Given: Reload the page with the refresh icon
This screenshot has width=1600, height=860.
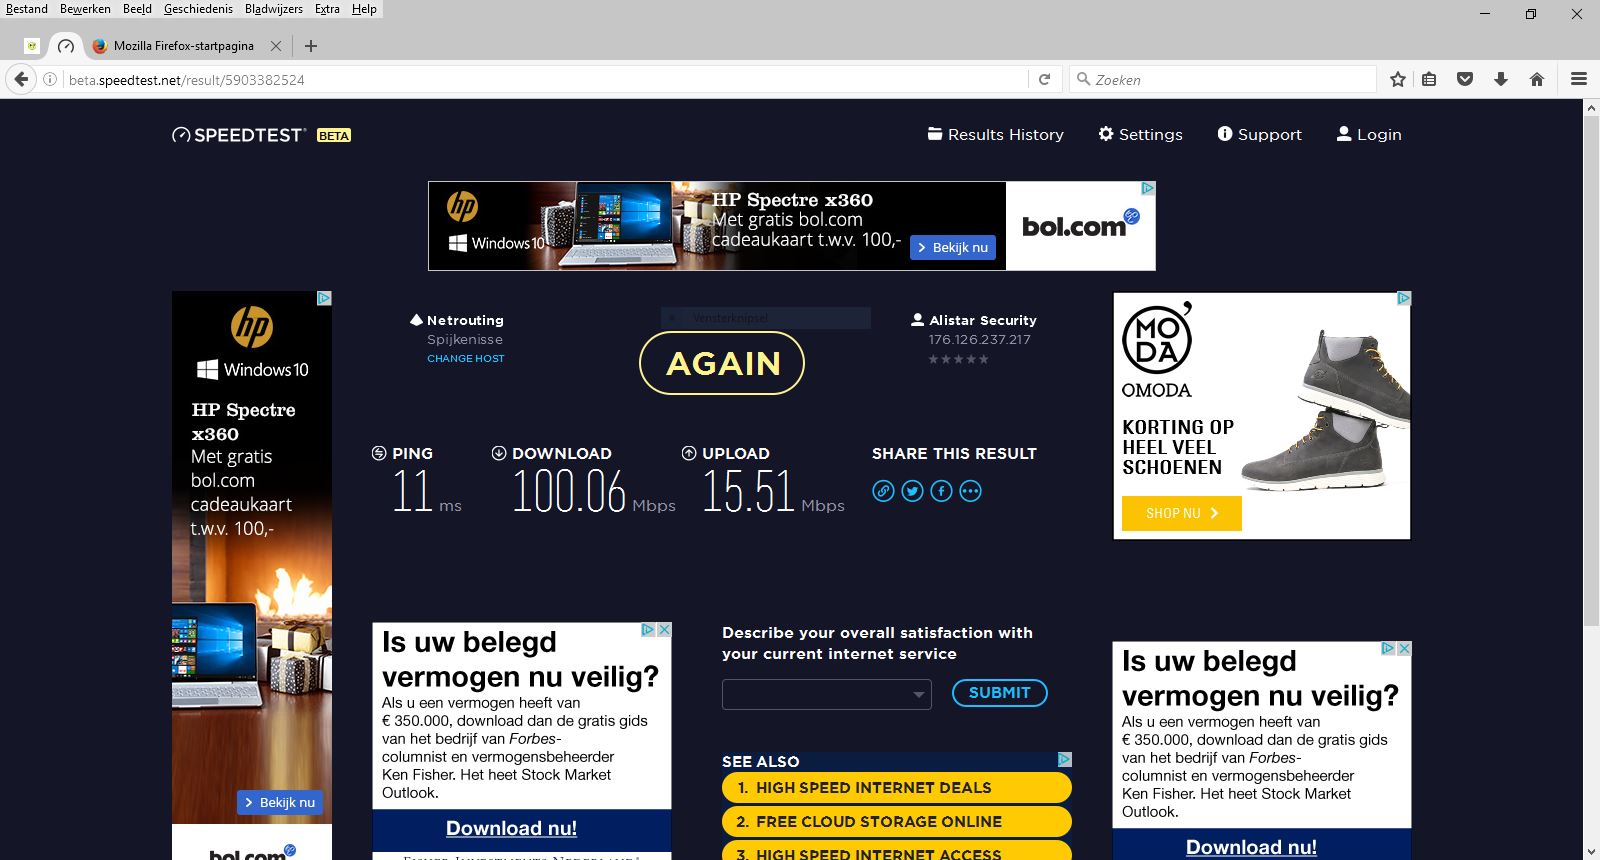Looking at the screenshot, I should pos(1044,79).
